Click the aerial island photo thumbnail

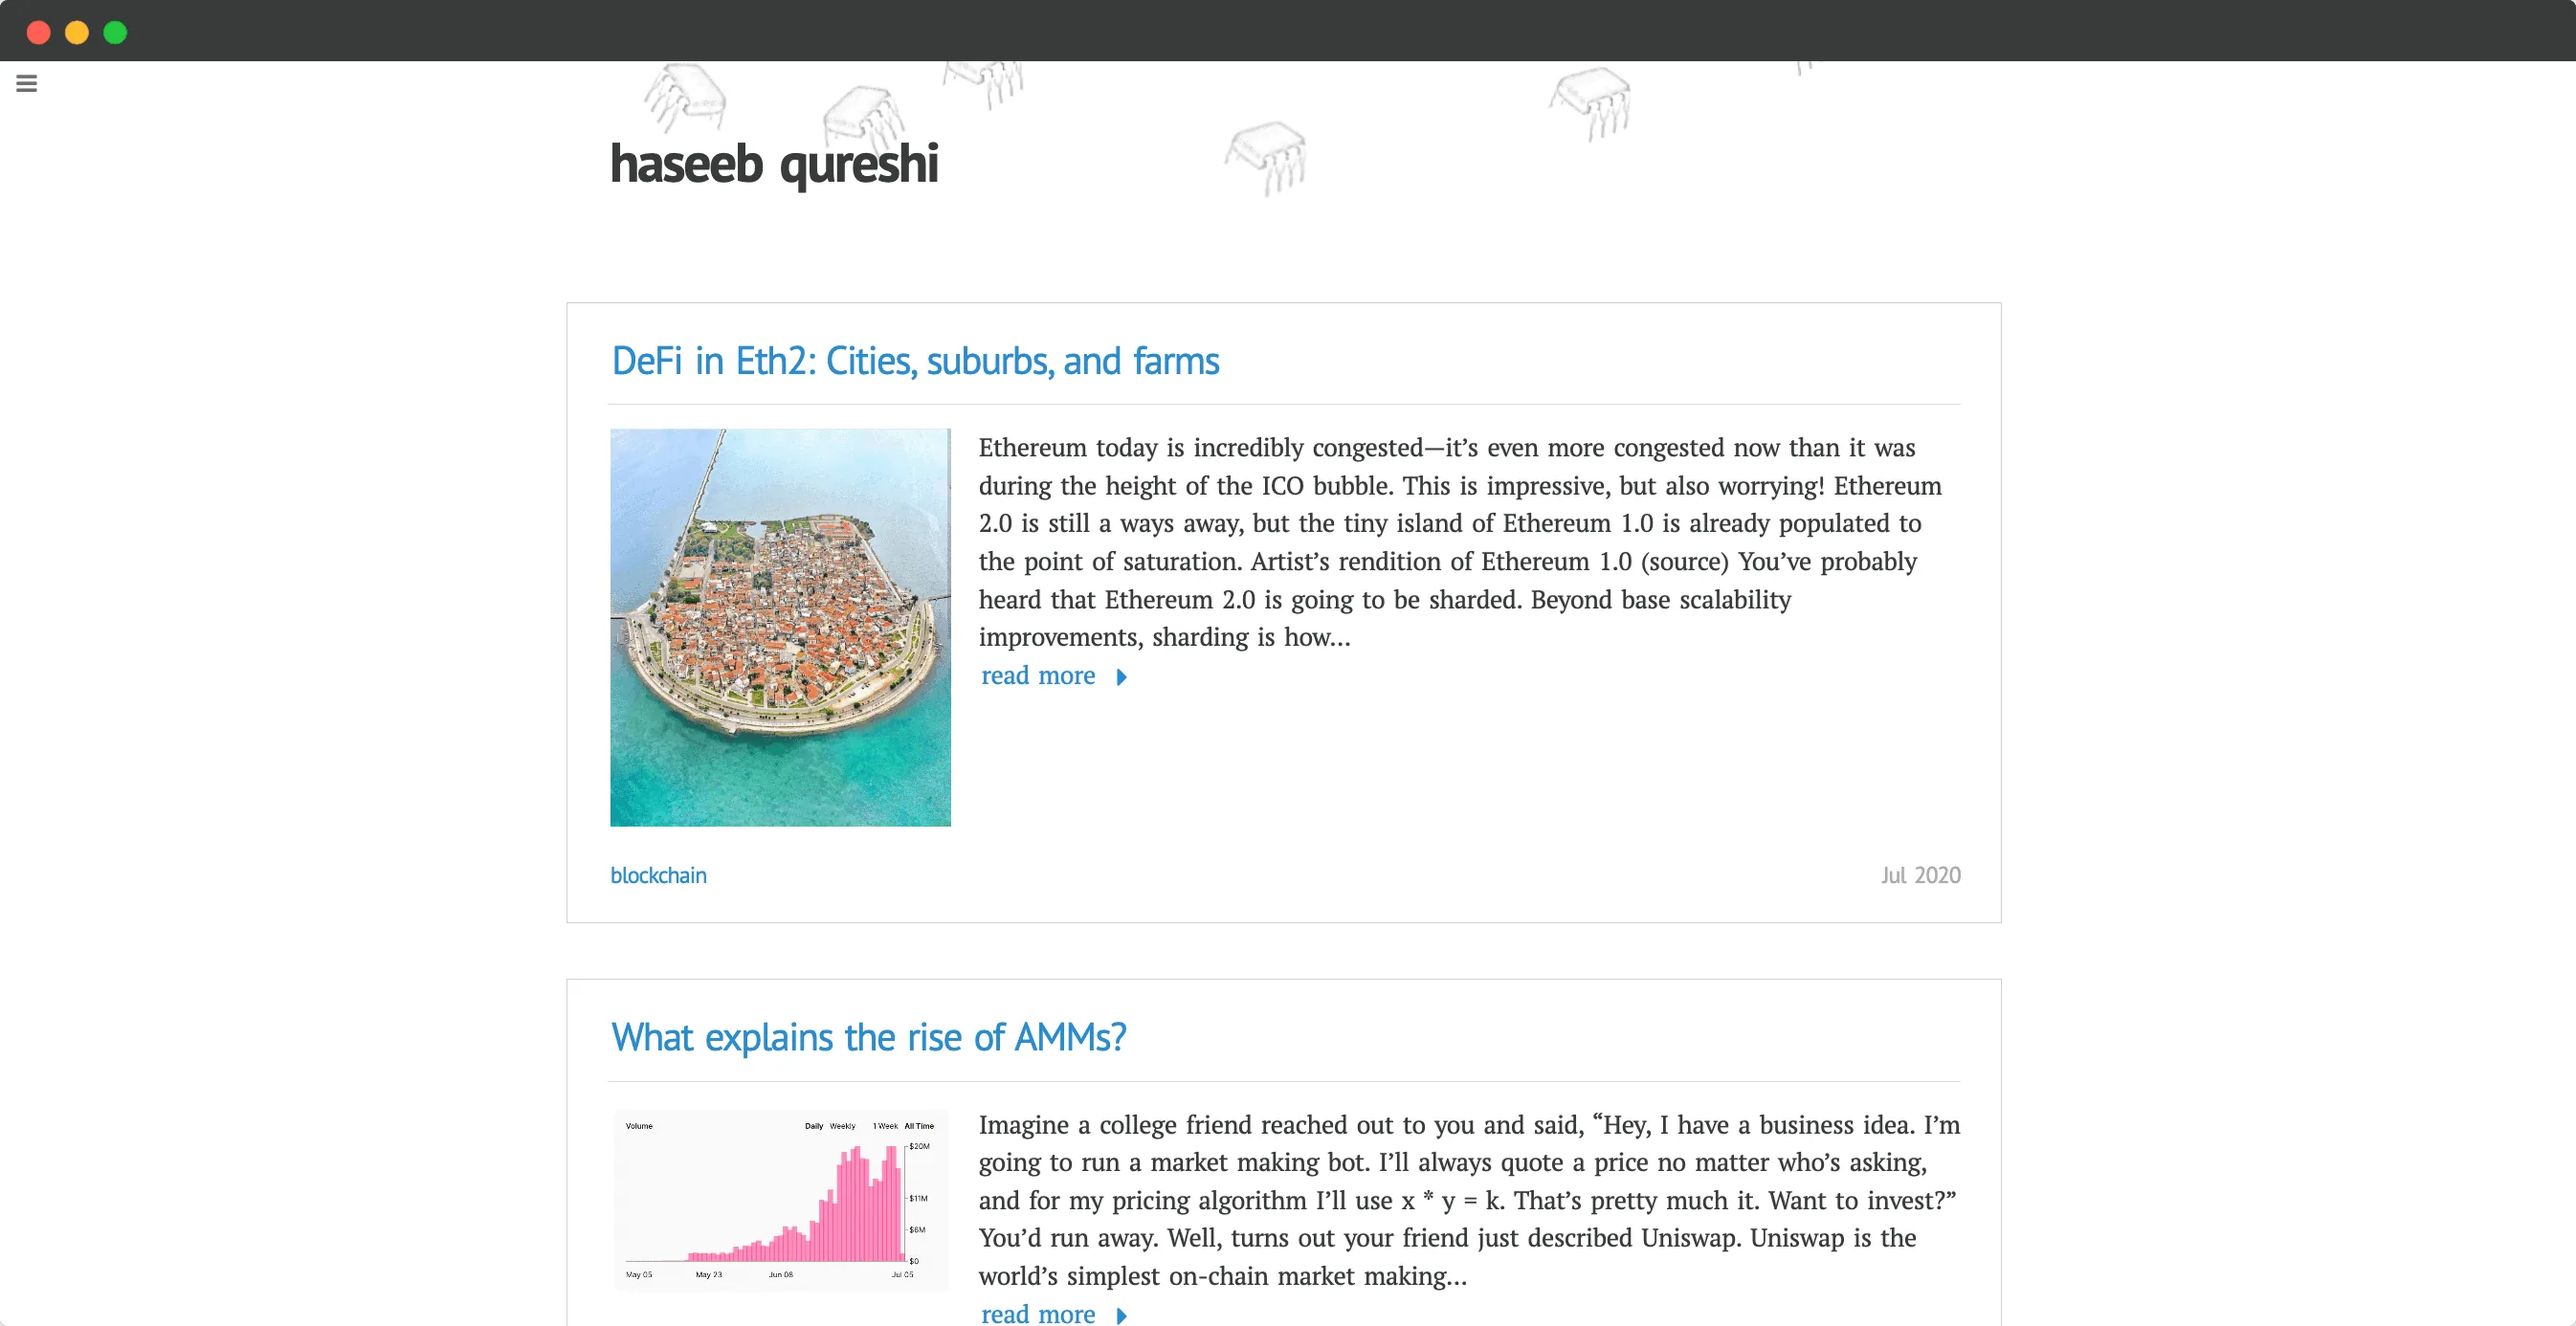coord(780,627)
